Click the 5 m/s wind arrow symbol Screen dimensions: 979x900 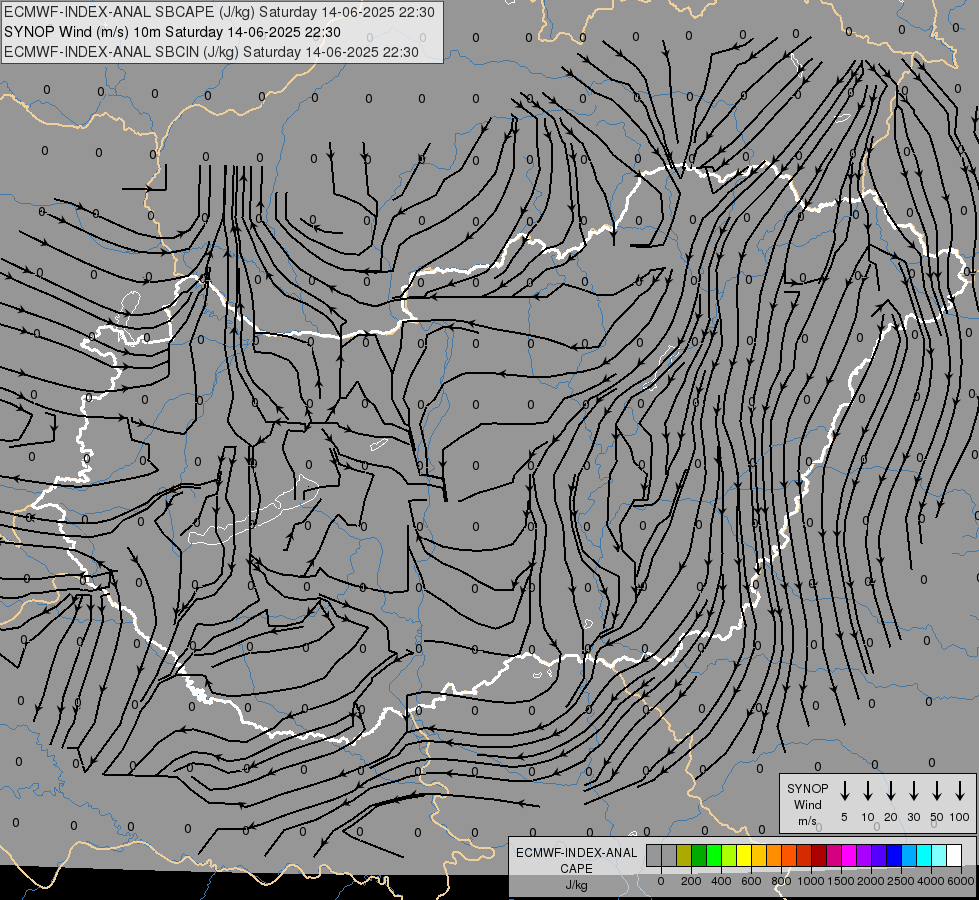click(845, 791)
